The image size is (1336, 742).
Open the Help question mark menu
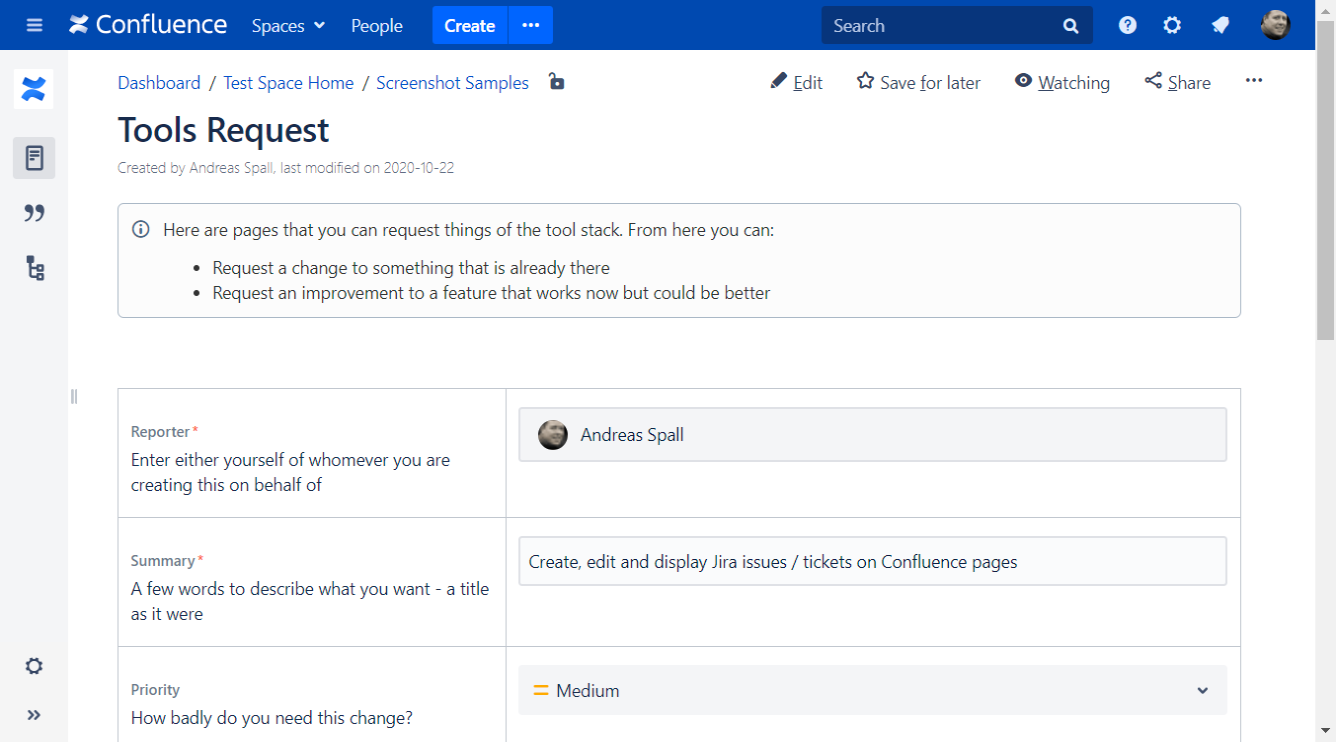click(1127, 25)
